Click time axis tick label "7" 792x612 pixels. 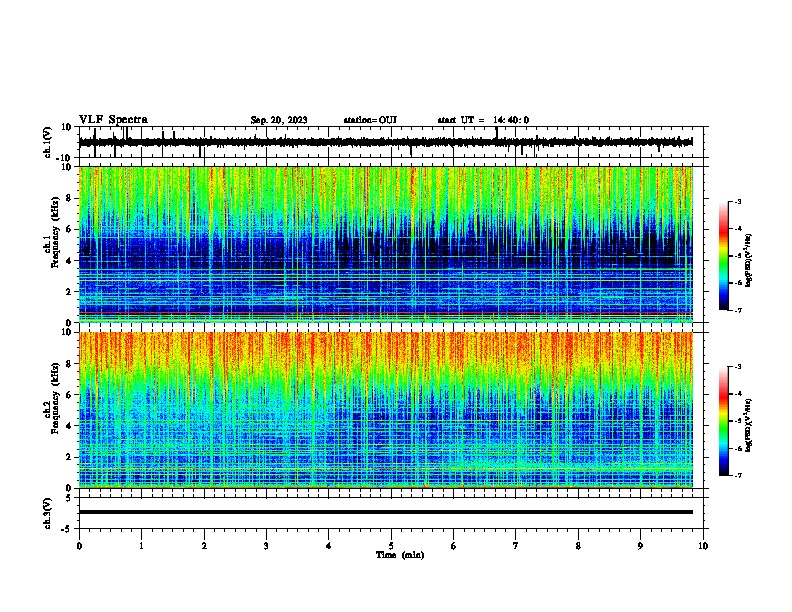point(516,546)
